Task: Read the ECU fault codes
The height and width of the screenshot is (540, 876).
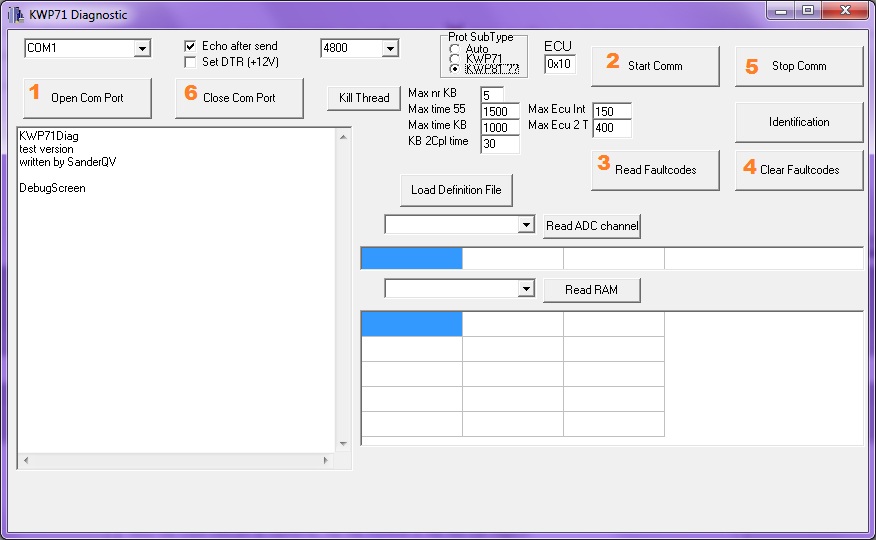Action: [655, 169]
